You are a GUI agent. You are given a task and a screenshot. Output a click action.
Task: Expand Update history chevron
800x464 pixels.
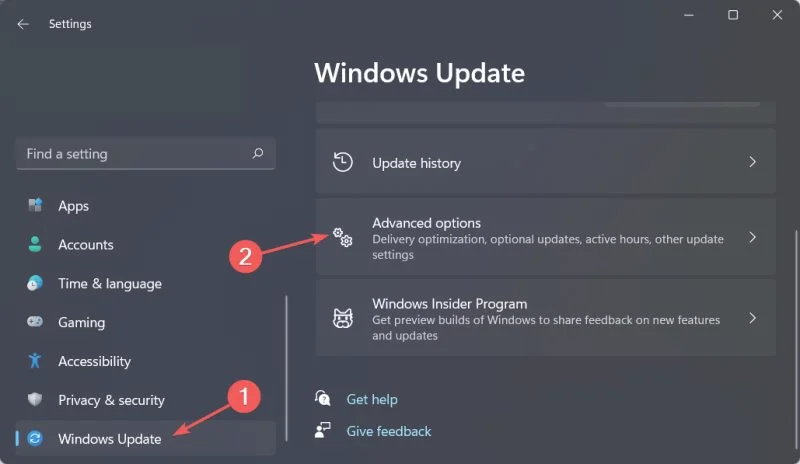753,162
